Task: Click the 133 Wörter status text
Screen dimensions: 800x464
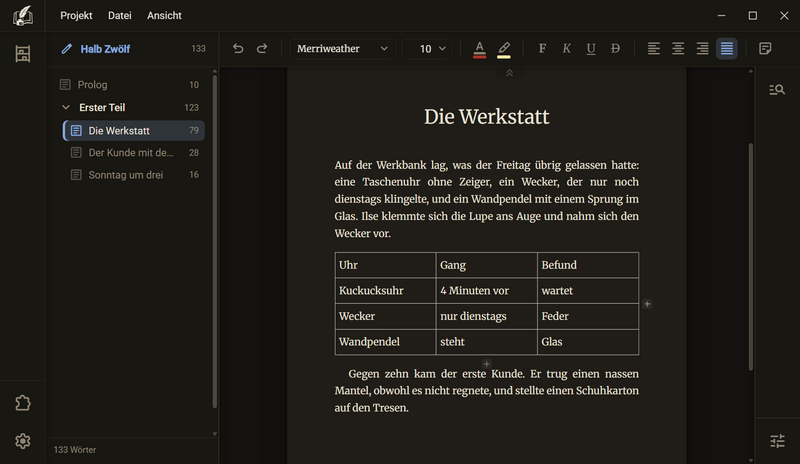Action: click(75, 450)
